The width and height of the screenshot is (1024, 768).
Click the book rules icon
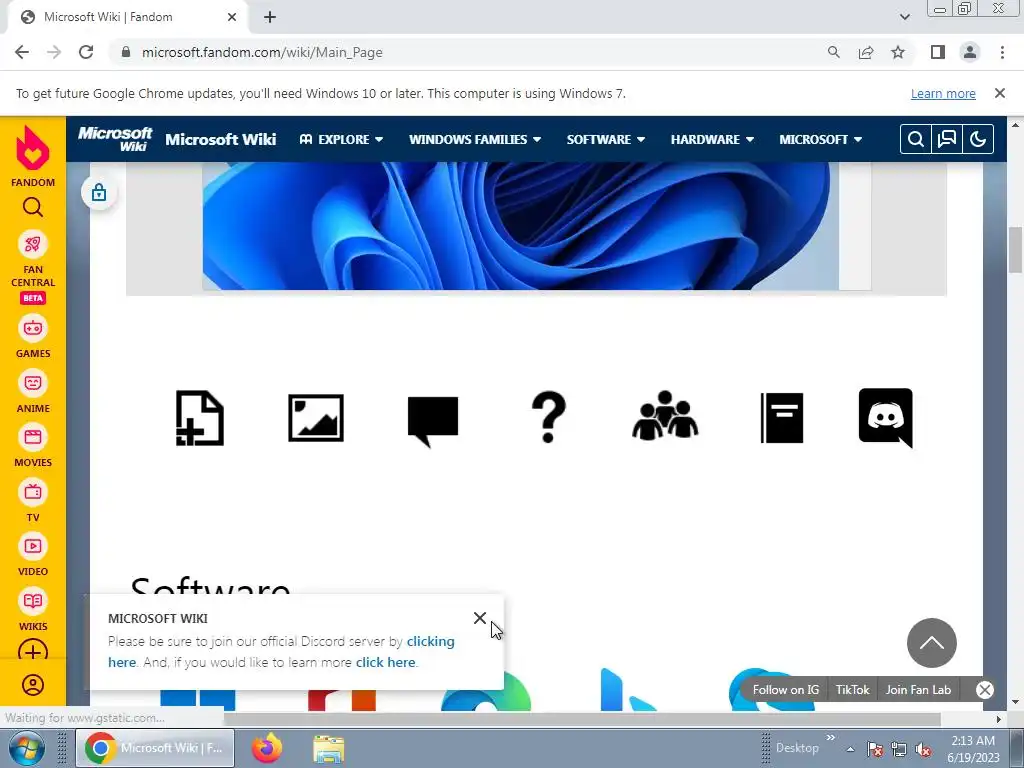(x=782, y=418)
